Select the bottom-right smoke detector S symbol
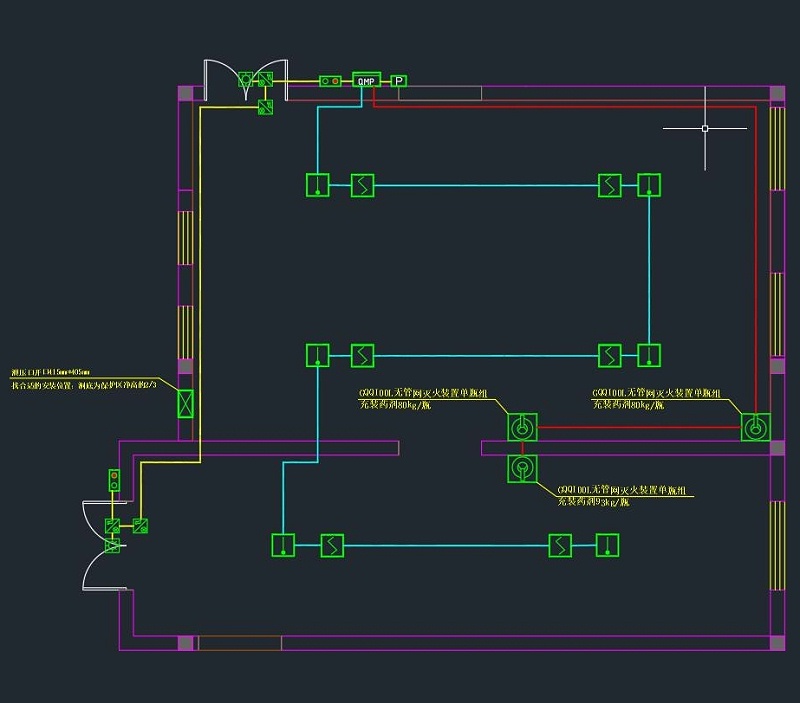Screen dimensions: 800x703 click(x=561, y=545)
